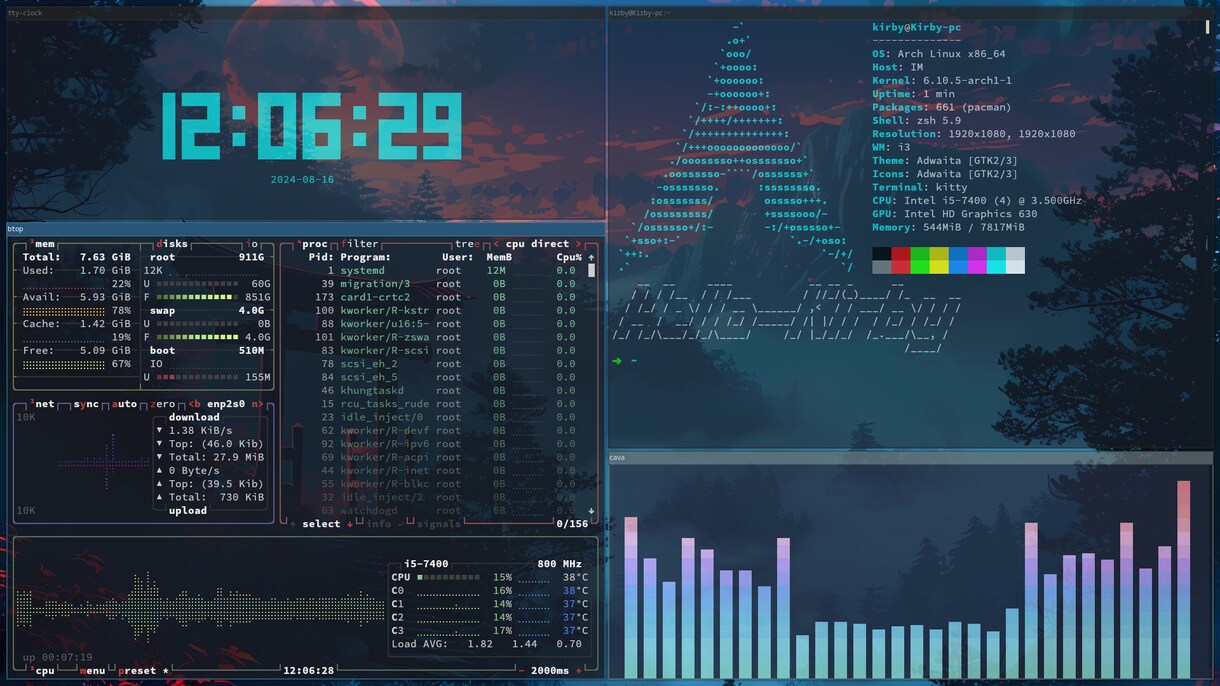Screen dimensions: 1220x686
Task: Click the yellow swatch in neofetch palette
Action: point(939,260)
